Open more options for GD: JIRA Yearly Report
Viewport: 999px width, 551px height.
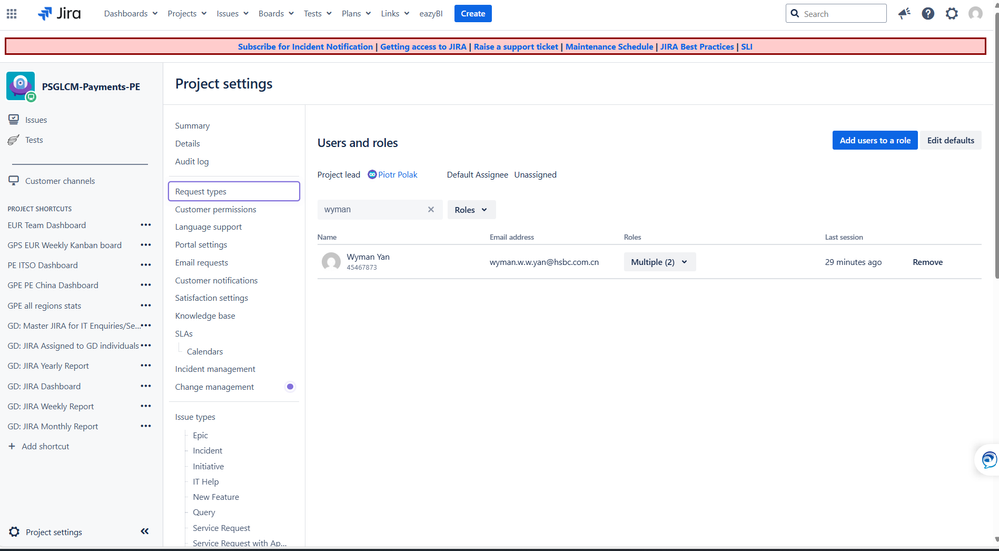pyautogui.click(x=146, y=366)
